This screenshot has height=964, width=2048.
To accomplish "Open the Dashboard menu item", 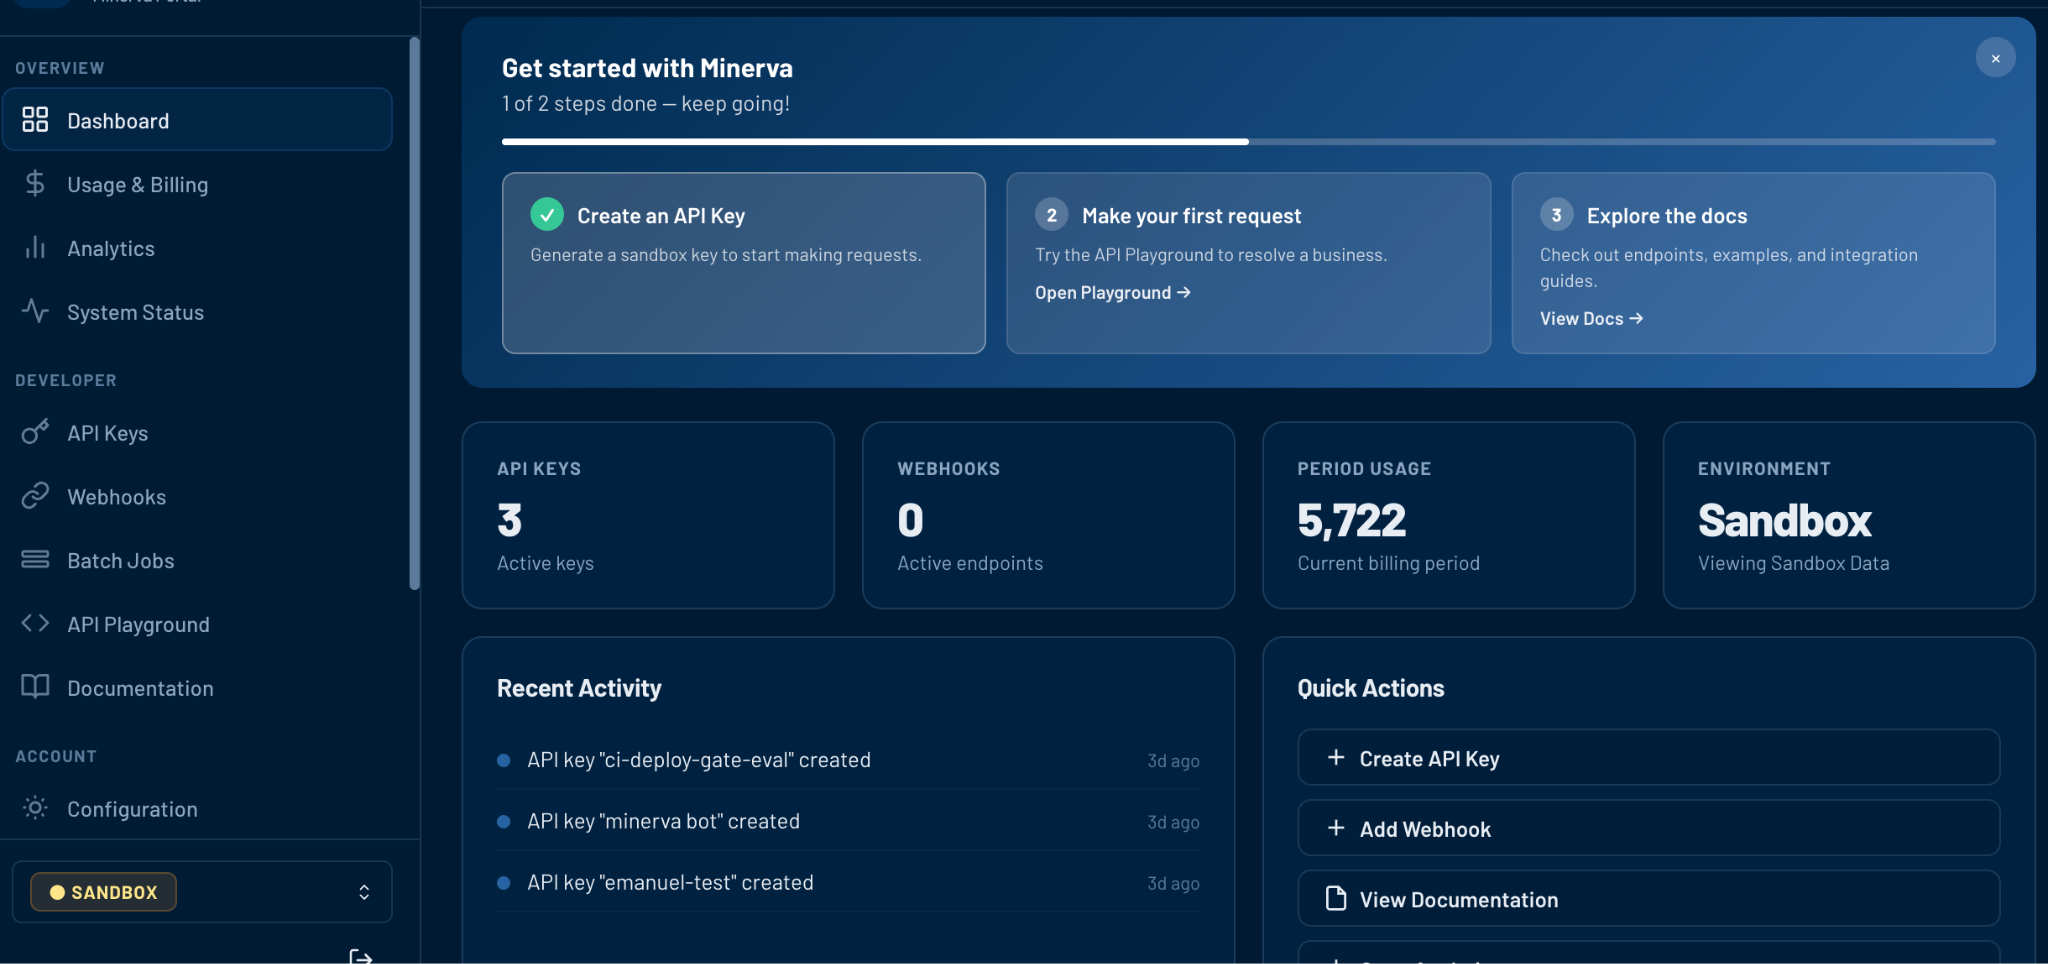I will pos(197,120).
